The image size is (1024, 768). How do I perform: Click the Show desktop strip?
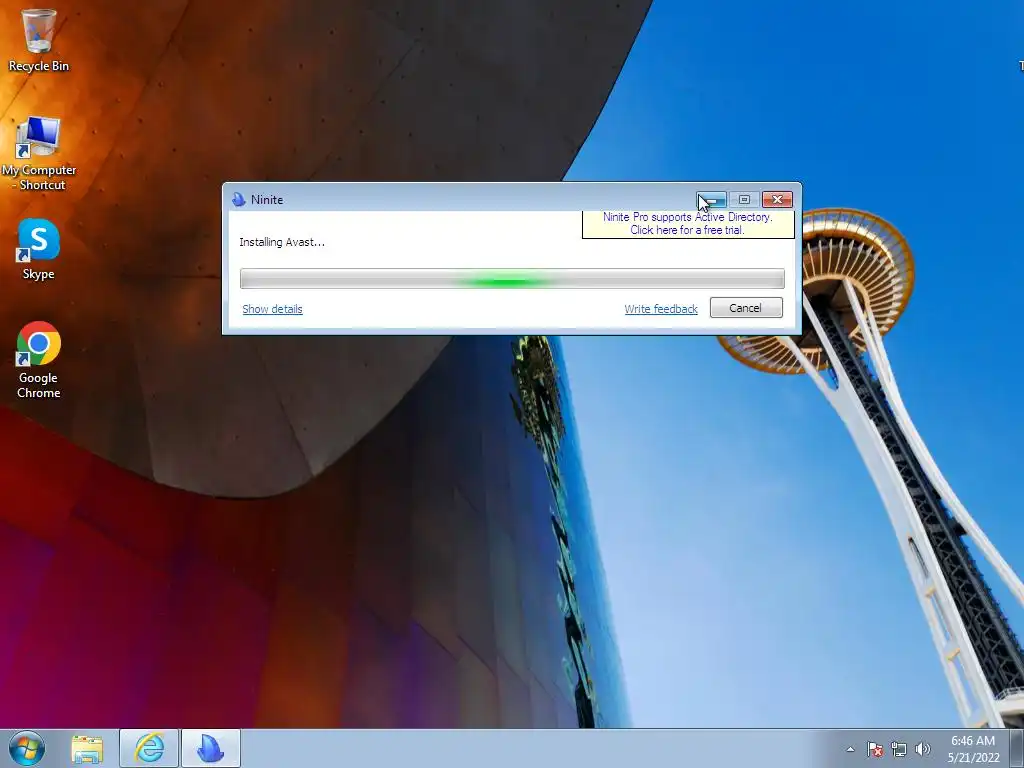[x=1017, y=749]
